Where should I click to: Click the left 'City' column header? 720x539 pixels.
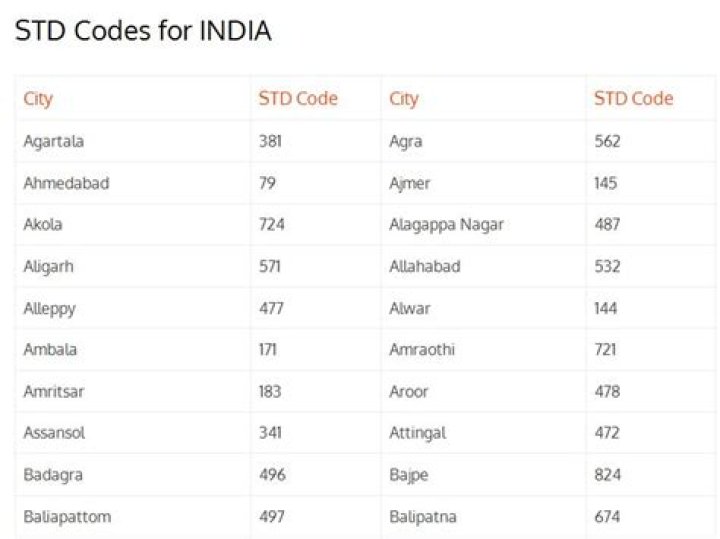click(38, 99)
